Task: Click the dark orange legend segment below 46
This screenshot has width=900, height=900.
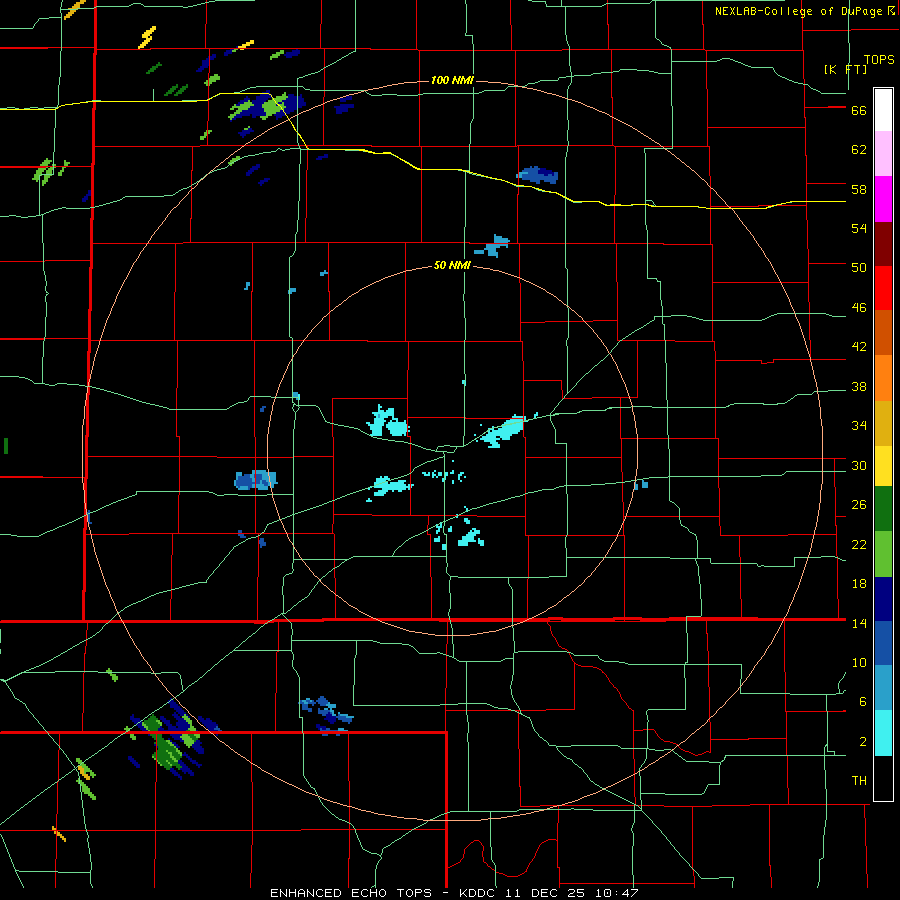Action: click(x=883, y=333)
